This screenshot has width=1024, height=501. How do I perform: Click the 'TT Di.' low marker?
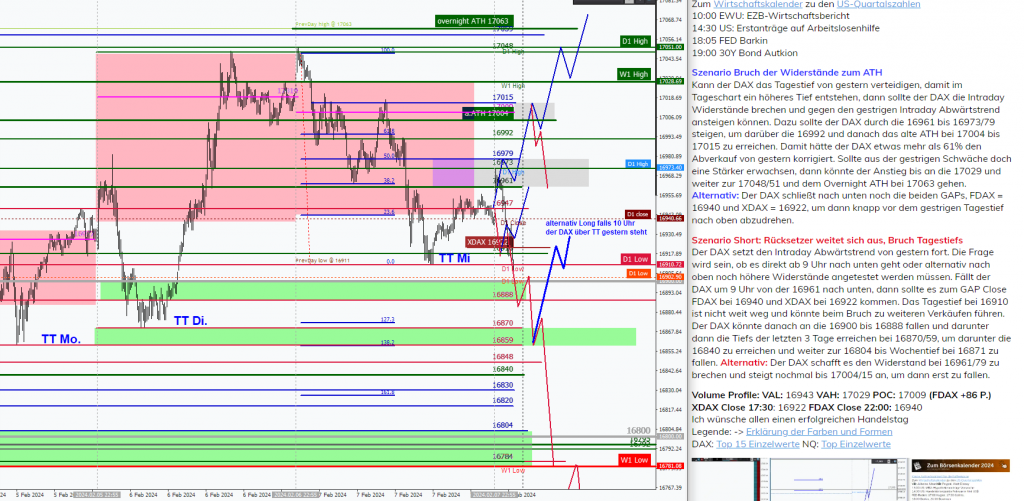tap(192, 321)
